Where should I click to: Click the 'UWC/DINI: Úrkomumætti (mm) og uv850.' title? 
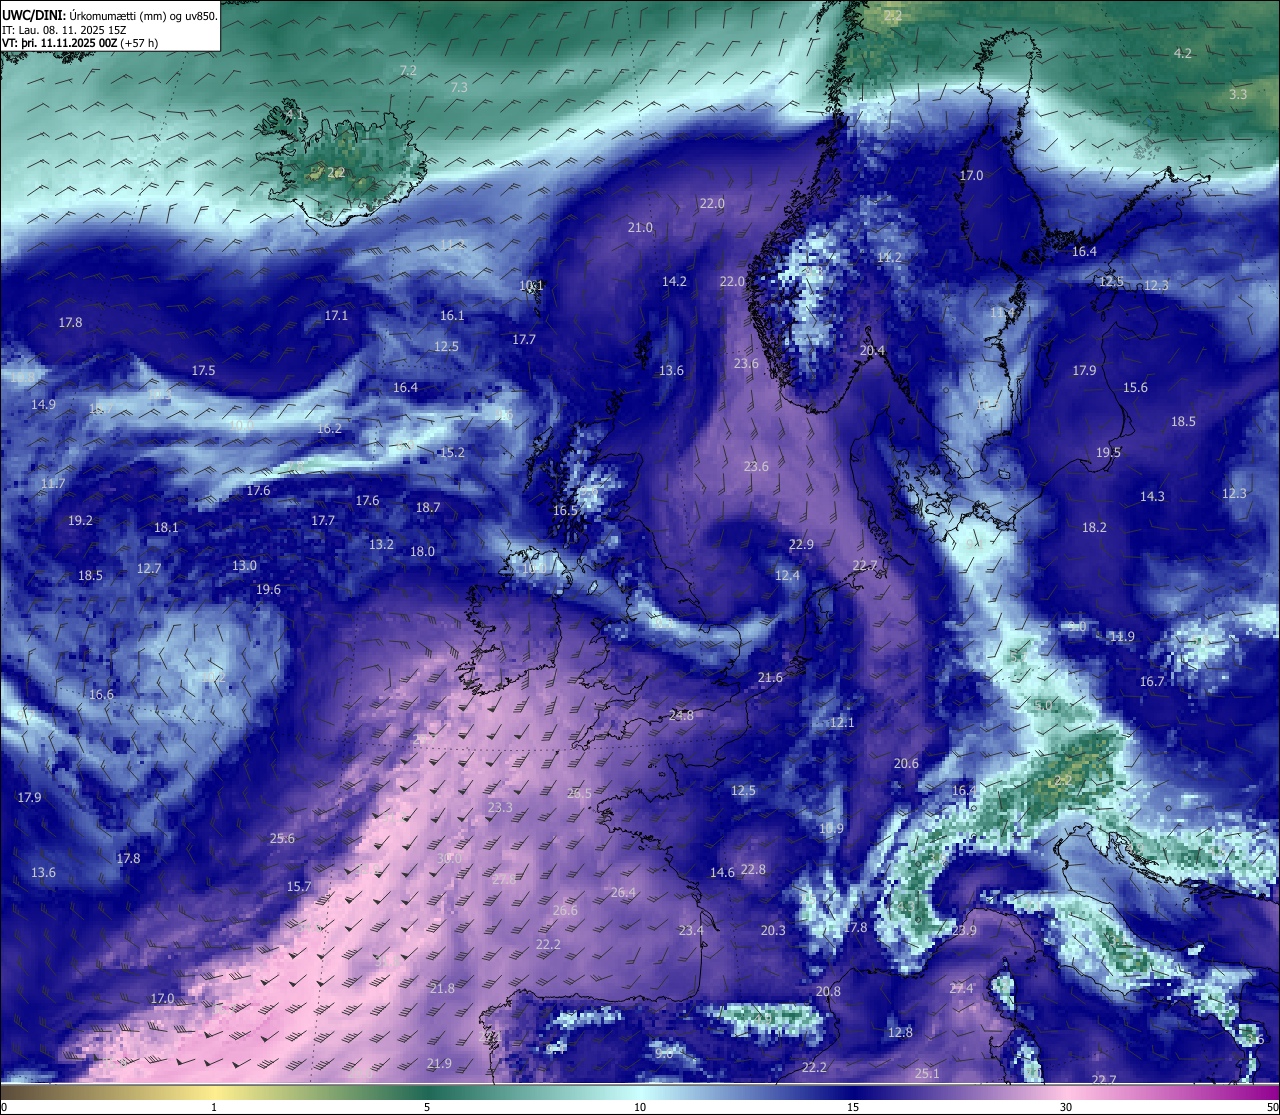tap(109, 15)
